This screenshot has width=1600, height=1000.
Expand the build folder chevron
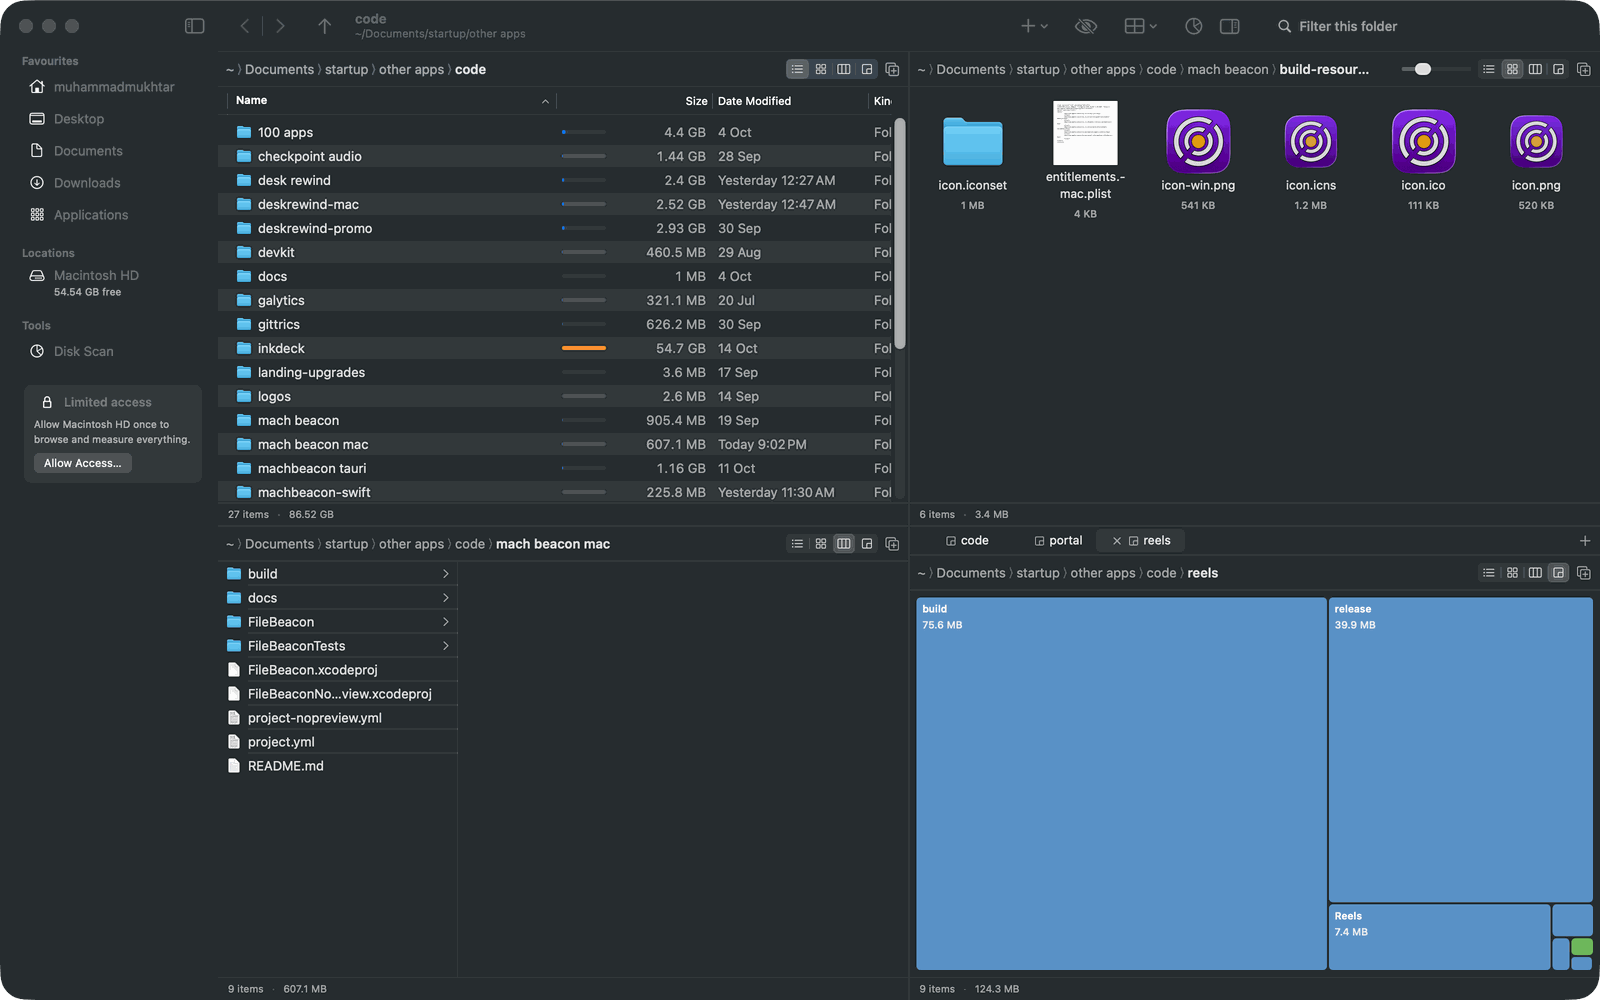click(446, 574)
